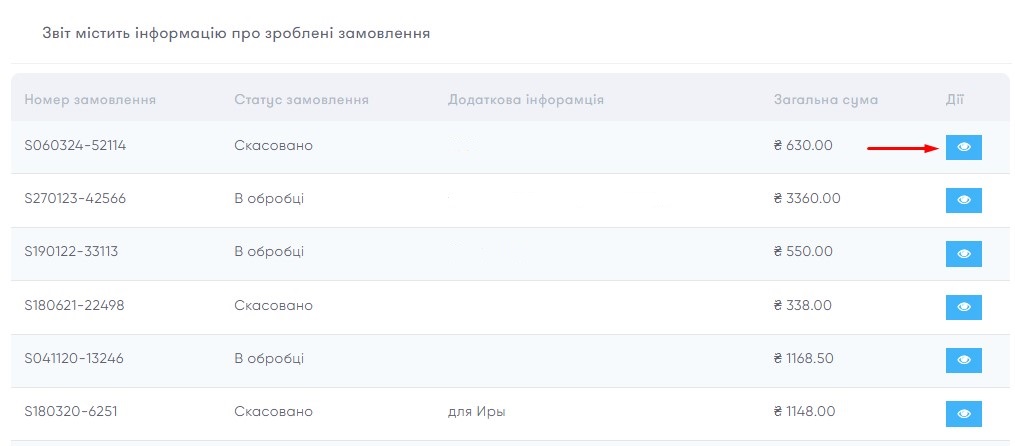
Task: View order S041120-13246 via eye icon
Action: pyautogui.click(x=963, y=360)
